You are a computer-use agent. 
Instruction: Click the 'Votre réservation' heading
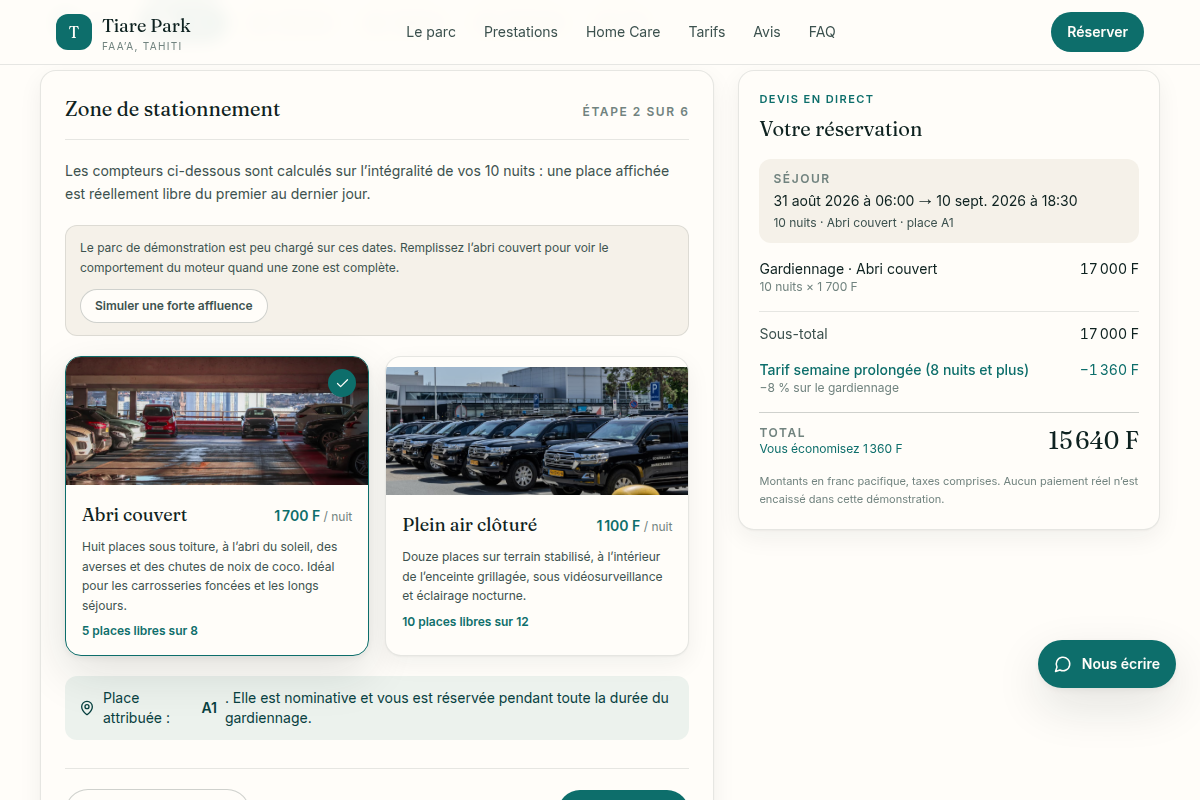point(841,129)
